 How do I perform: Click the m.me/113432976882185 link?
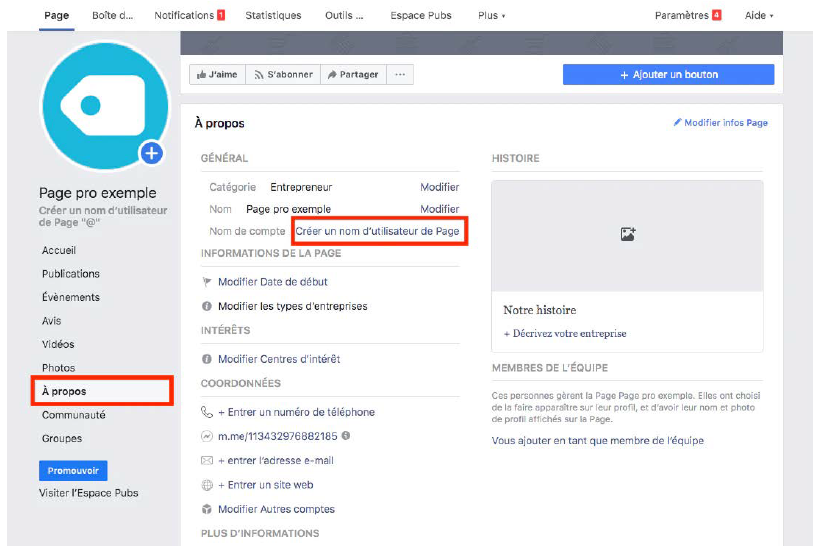[278, 436]
